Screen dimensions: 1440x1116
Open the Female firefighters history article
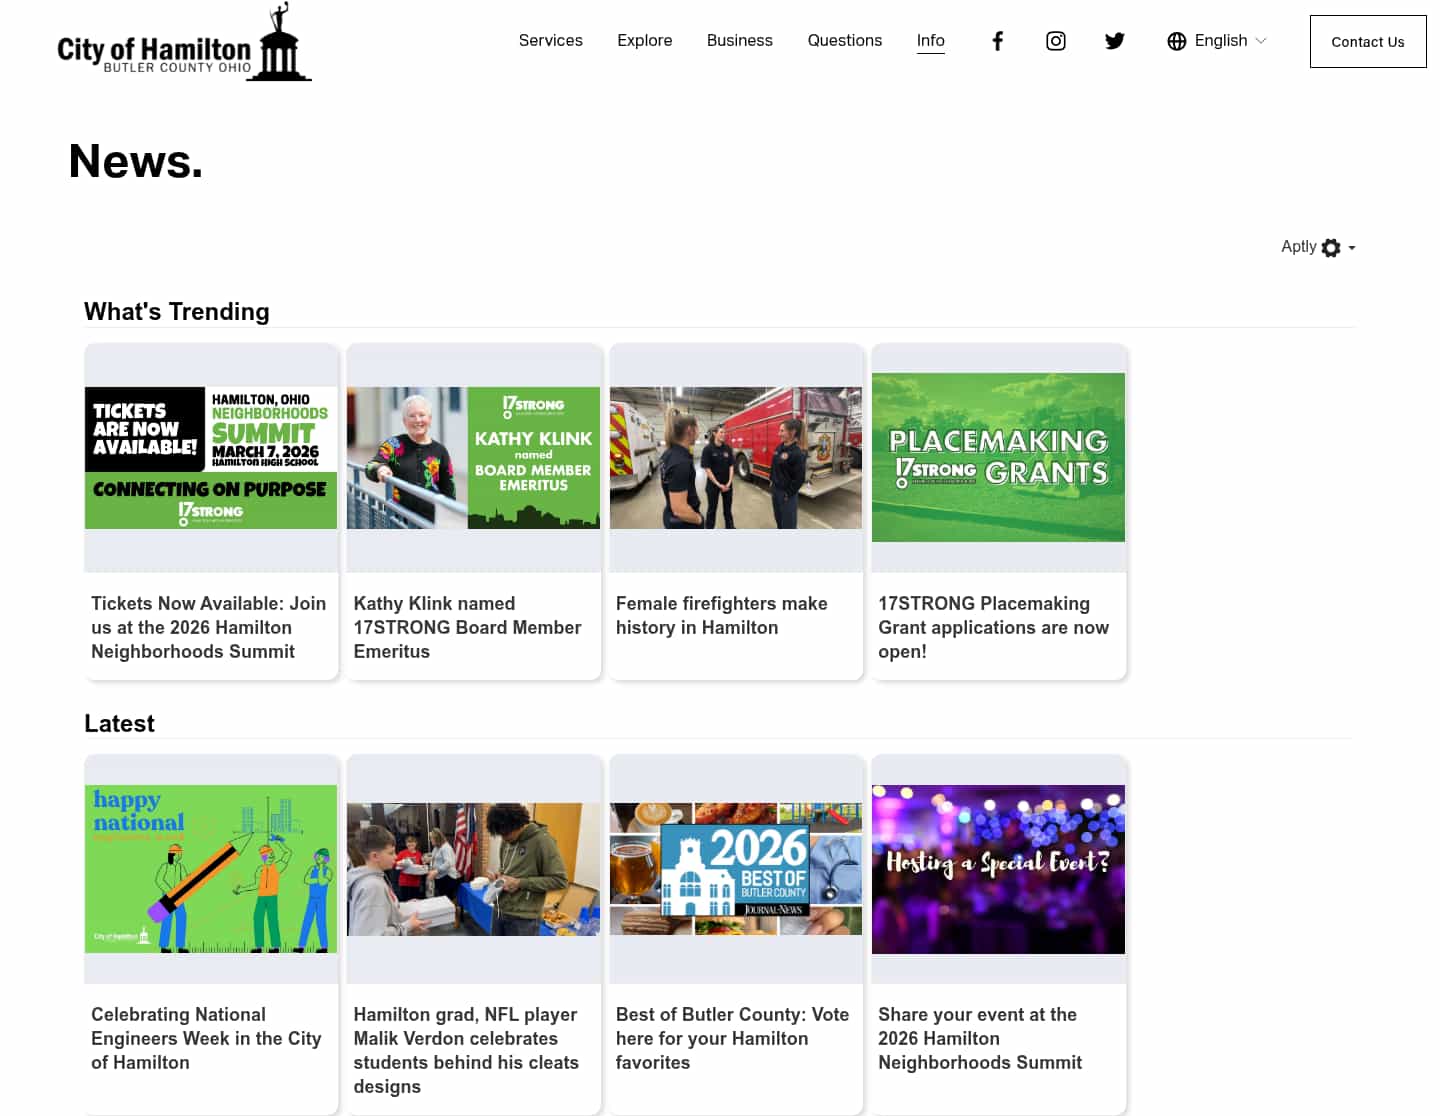(x=735, y=457)
